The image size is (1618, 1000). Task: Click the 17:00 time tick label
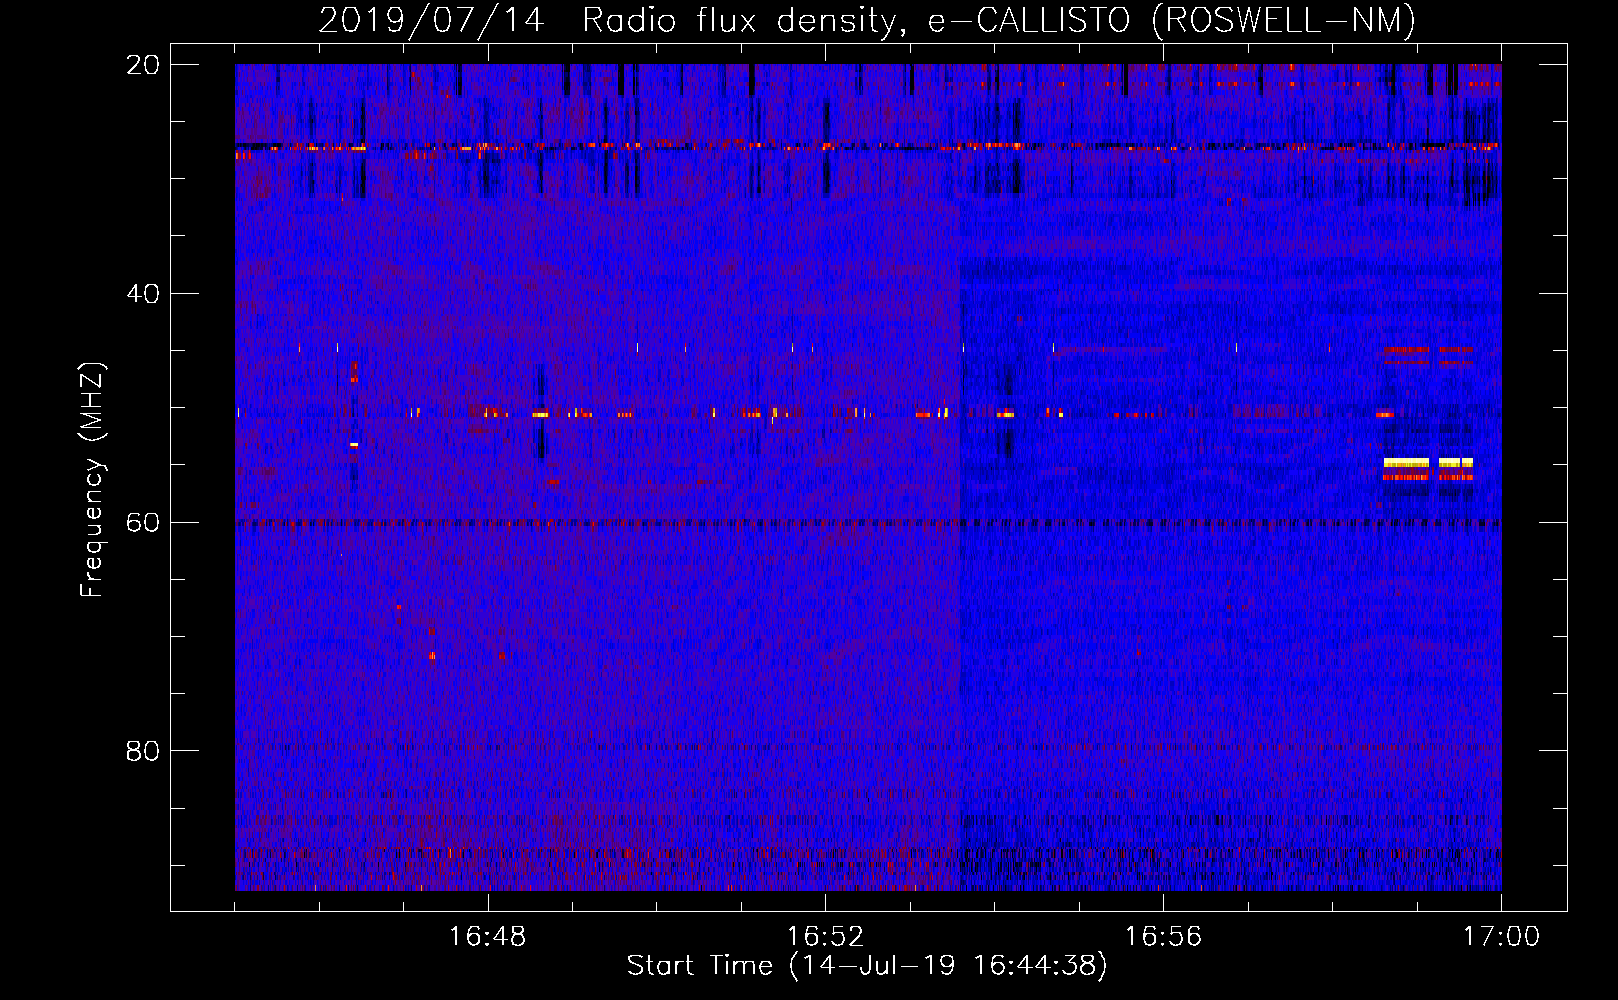click(x=1501, y=937)
